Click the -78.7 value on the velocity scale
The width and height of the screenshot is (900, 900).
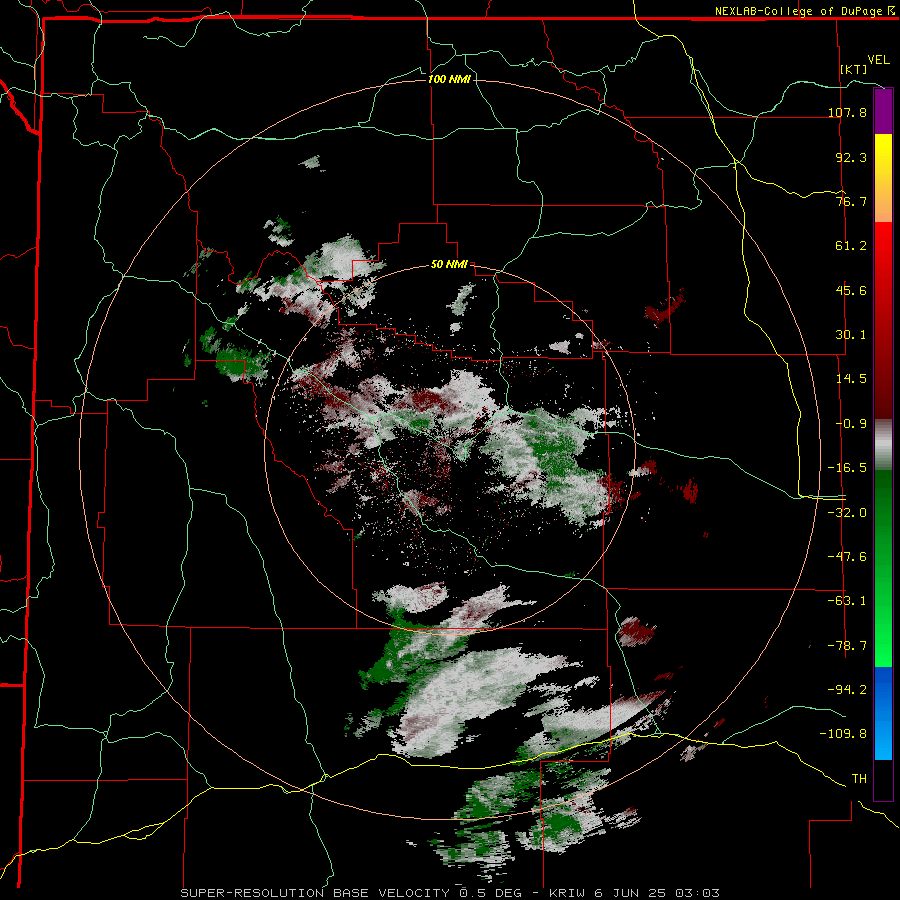coord(847,646)
